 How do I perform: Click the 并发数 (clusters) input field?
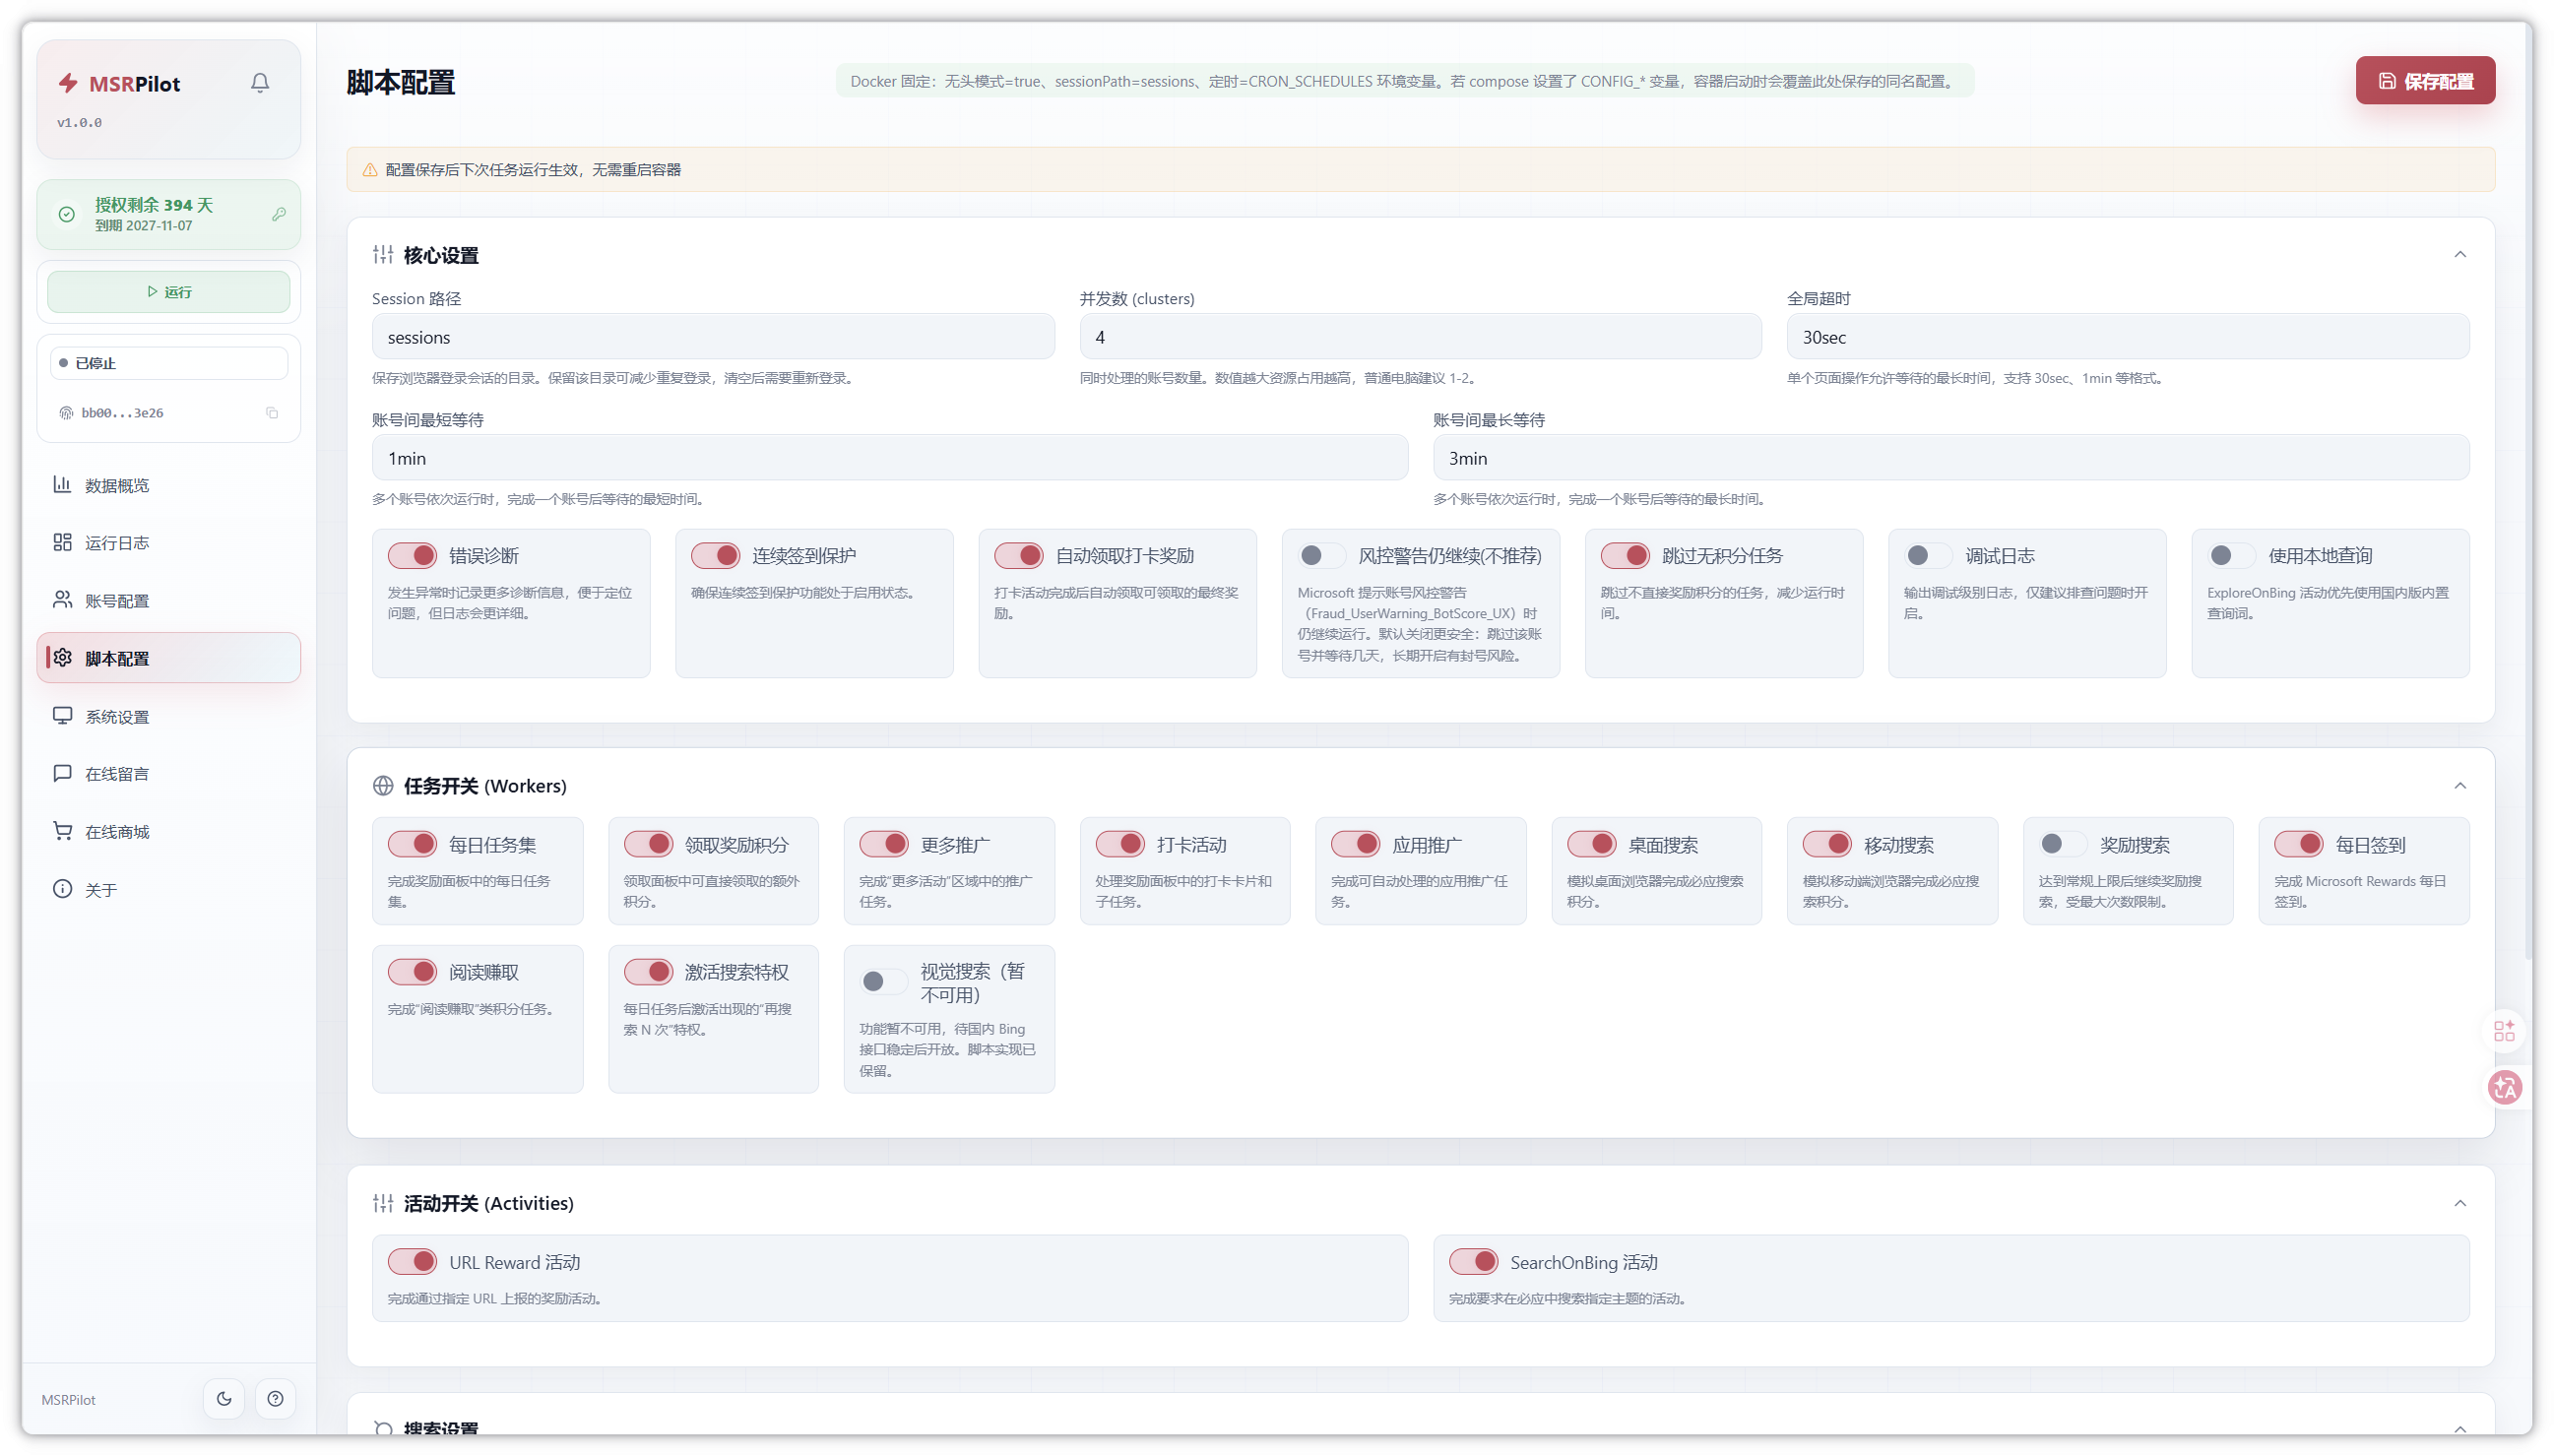pyautogui.click(x=1420, y=337)
